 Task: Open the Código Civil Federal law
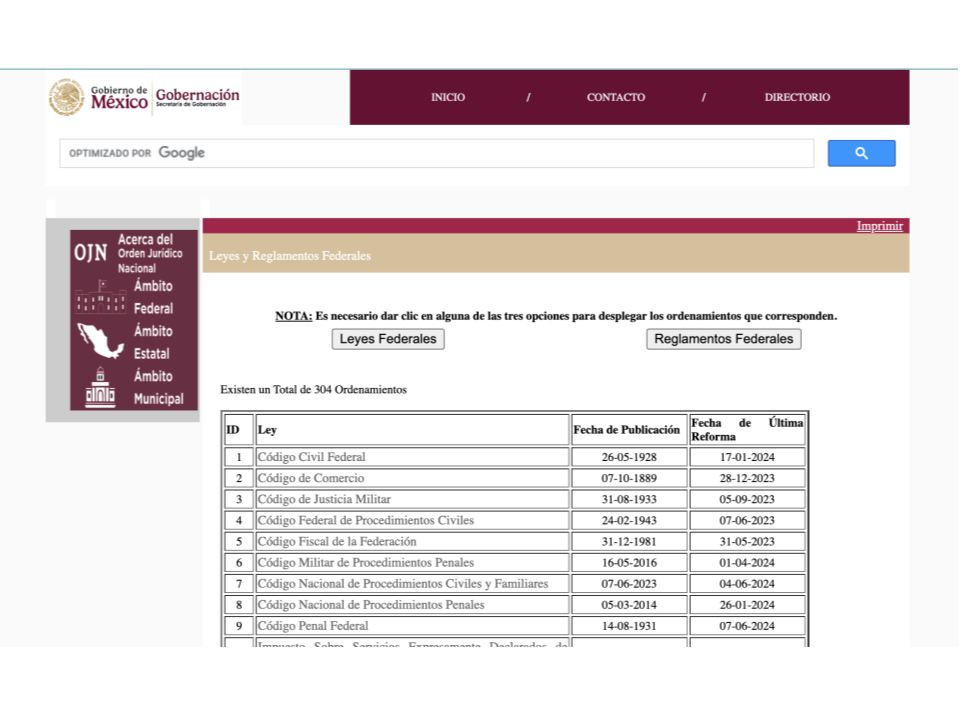pyautogui.click(x=312, y=457)
